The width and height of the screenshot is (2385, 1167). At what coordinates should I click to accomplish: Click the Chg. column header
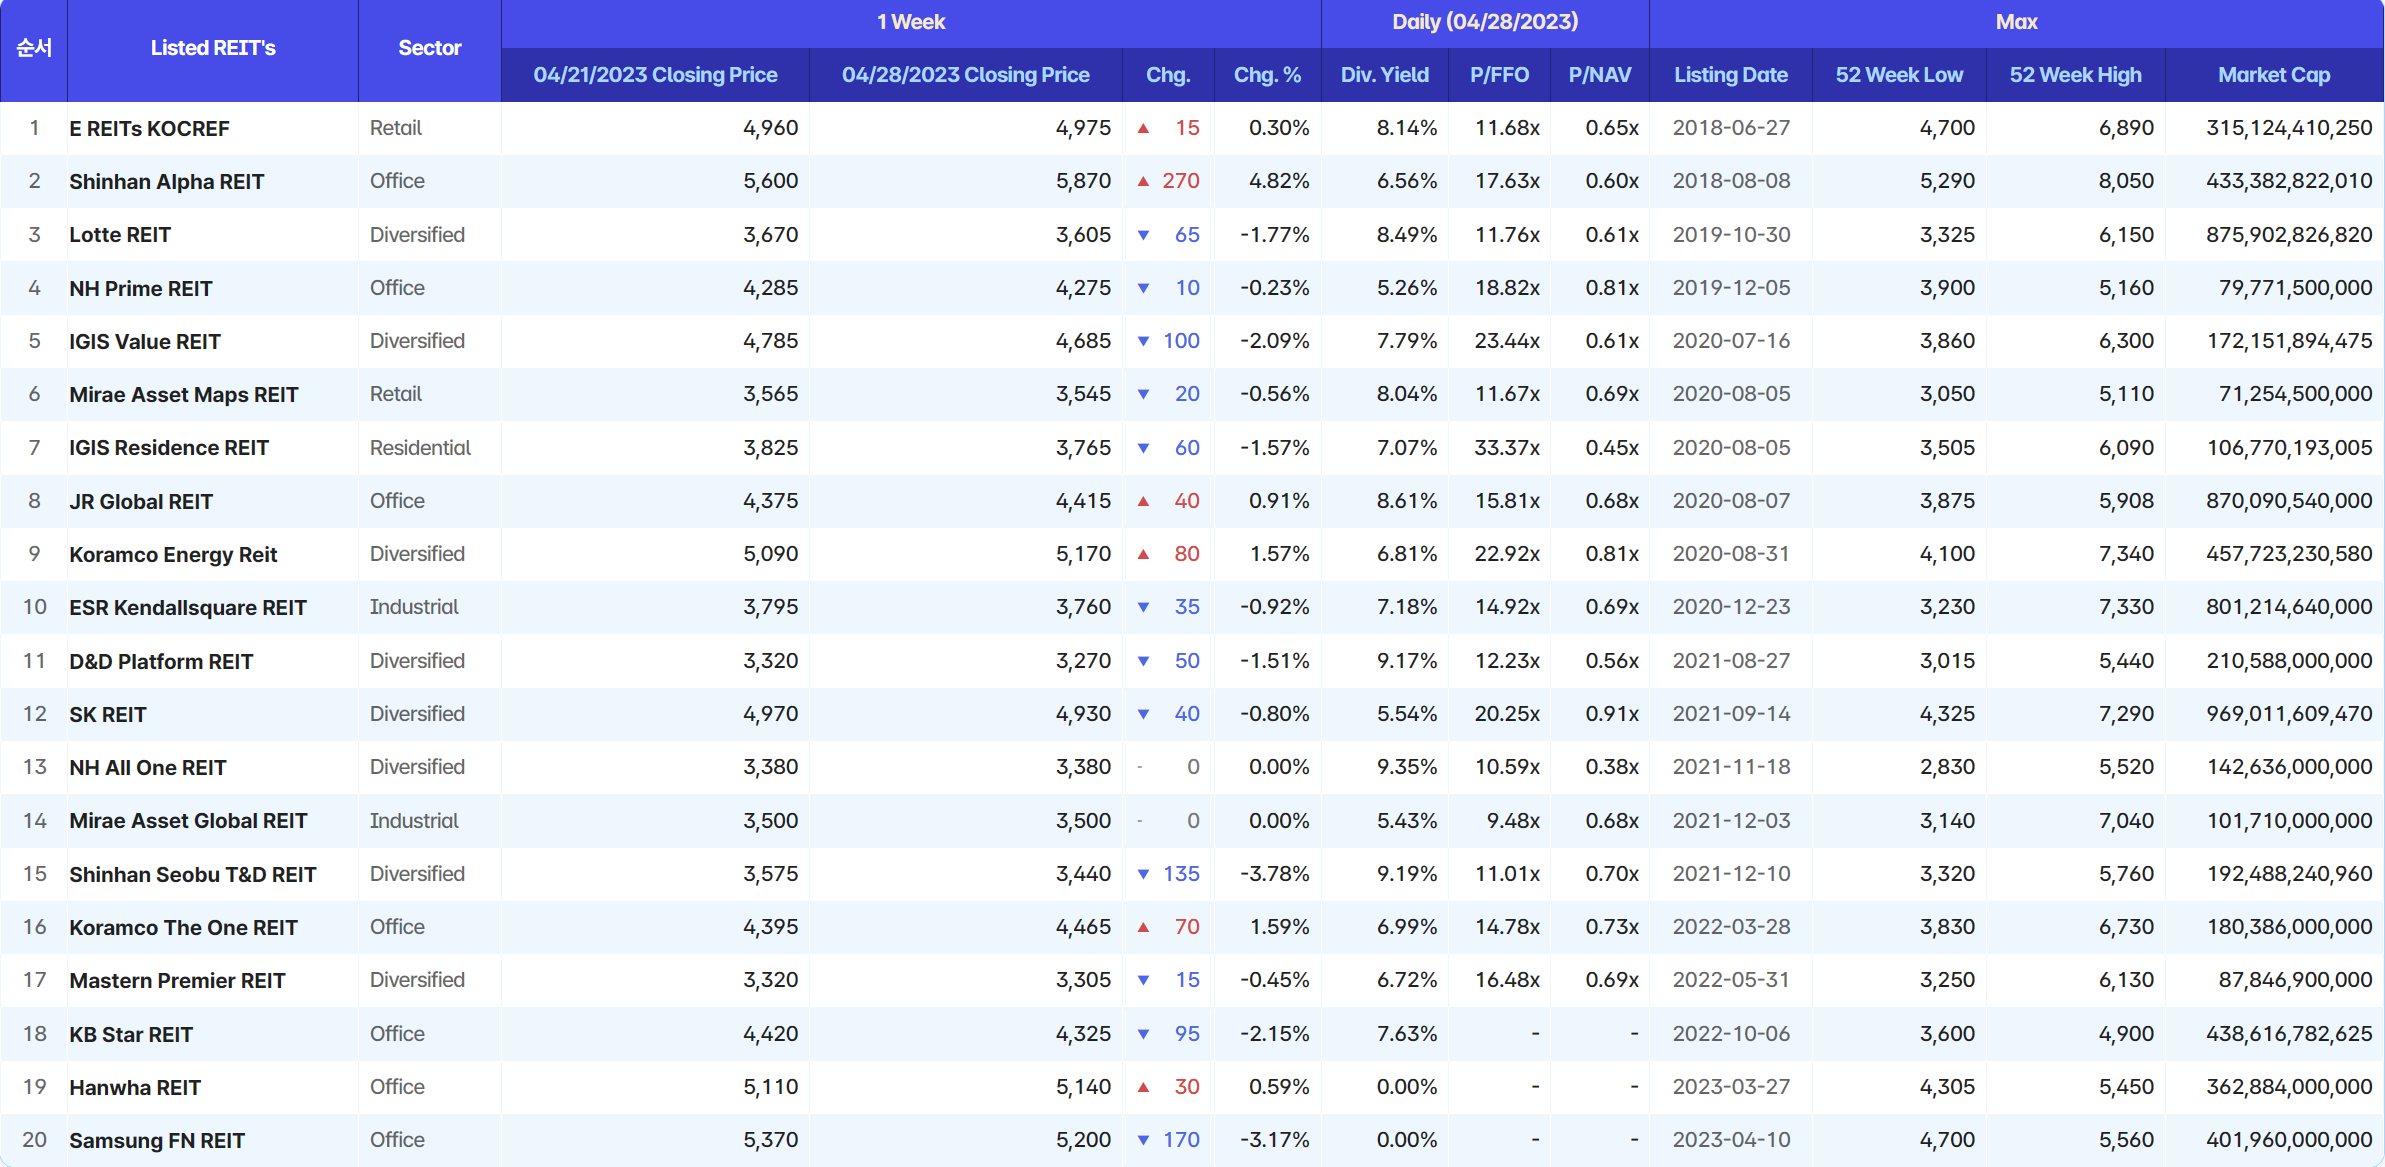[1168, 75]
